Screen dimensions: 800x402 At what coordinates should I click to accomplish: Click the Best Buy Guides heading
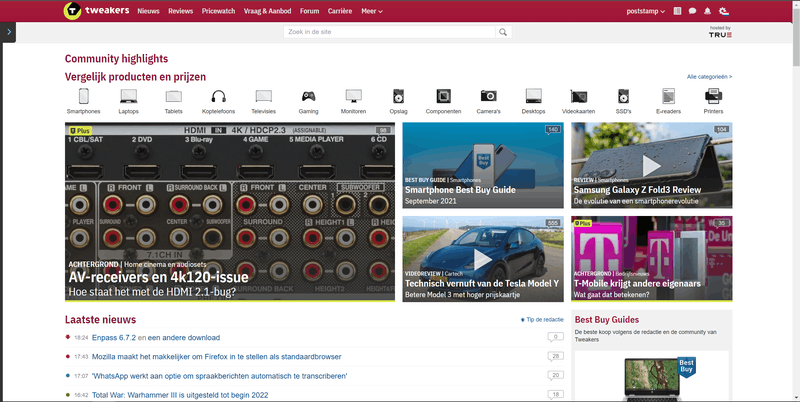pos(607,320)
